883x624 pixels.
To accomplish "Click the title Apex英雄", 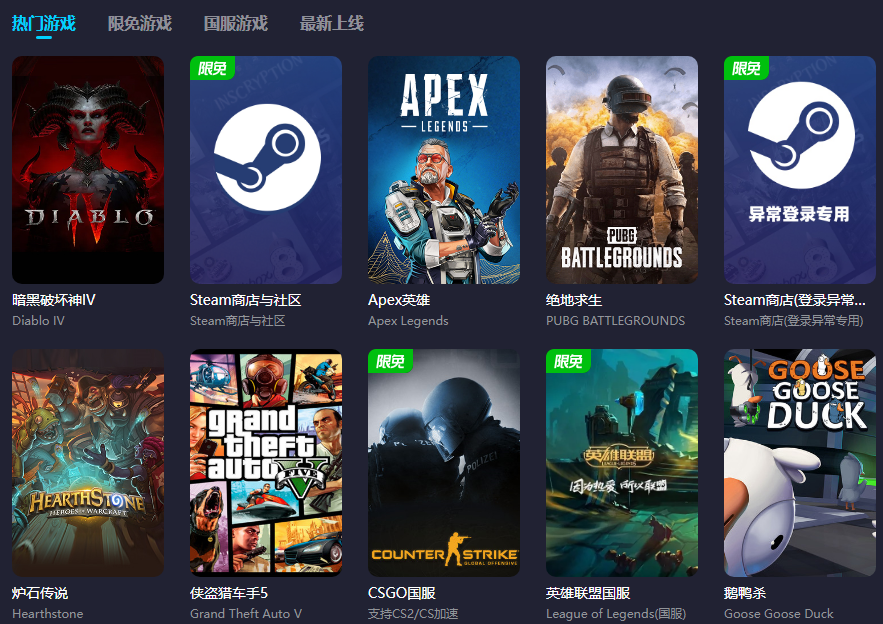I will (x=399, y=300).
